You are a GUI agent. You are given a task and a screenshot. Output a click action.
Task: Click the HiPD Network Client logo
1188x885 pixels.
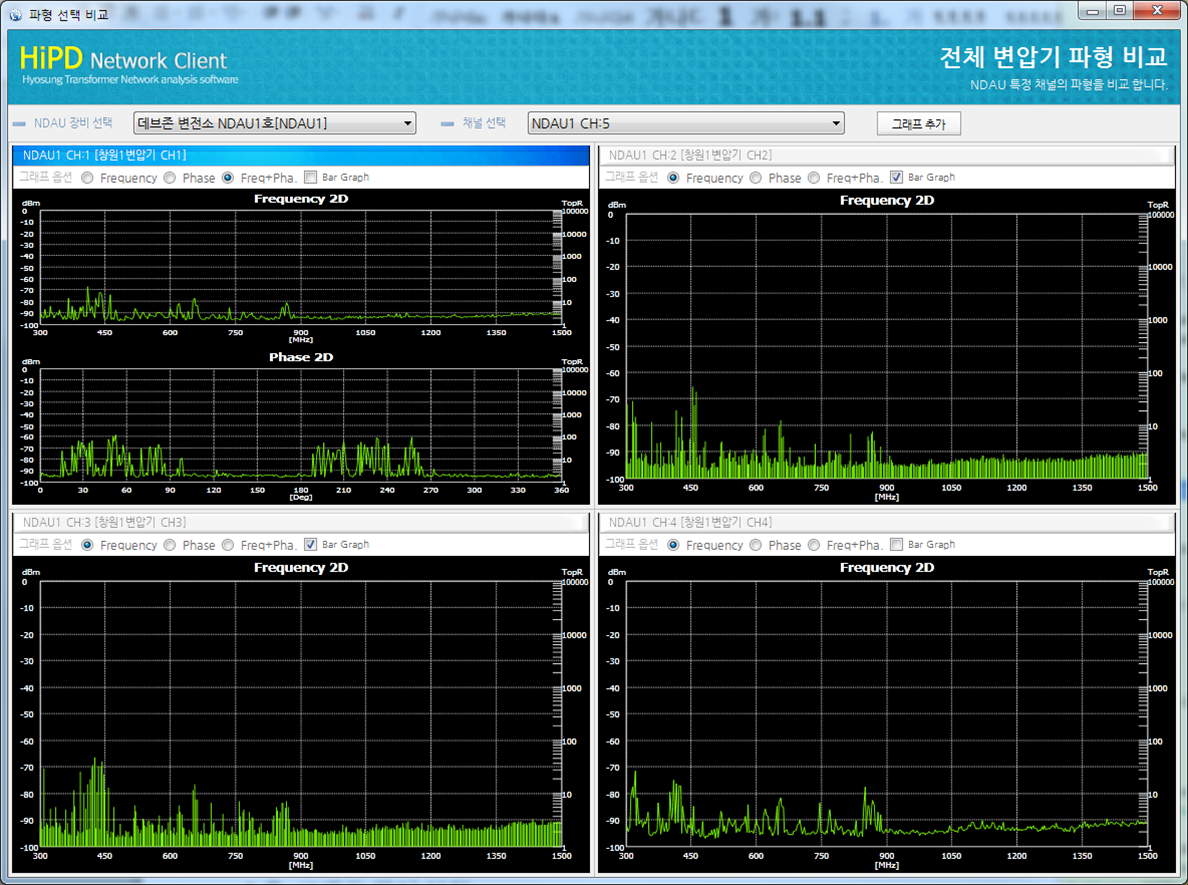[x=129, y=65]
